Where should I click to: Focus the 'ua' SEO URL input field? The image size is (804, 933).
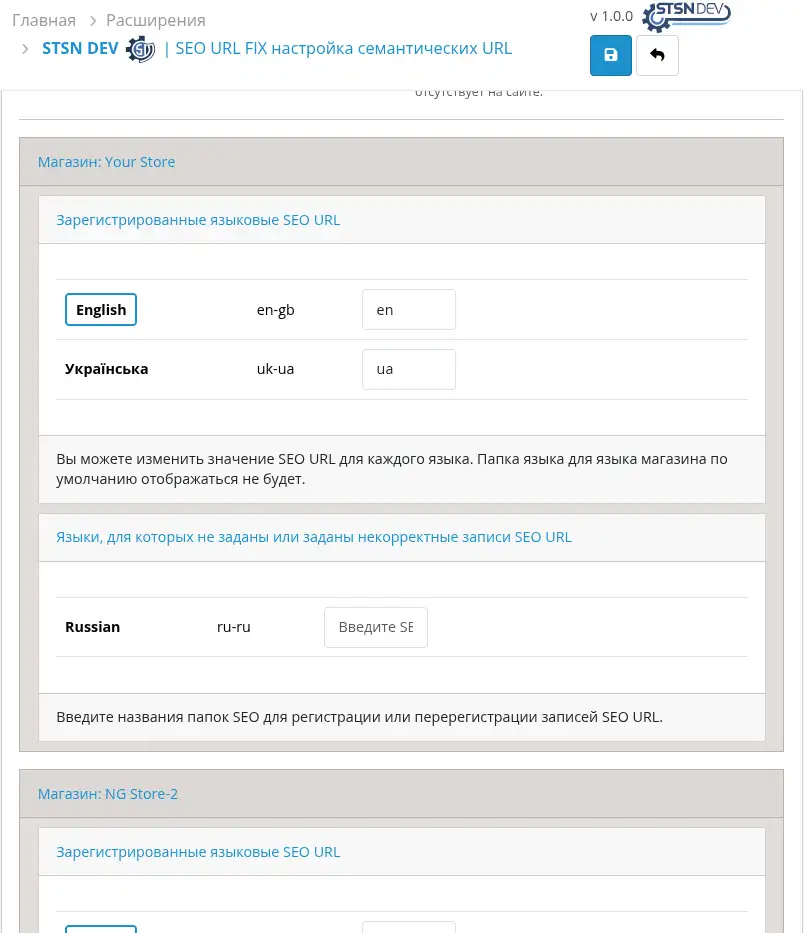click(x=408, y=369)
